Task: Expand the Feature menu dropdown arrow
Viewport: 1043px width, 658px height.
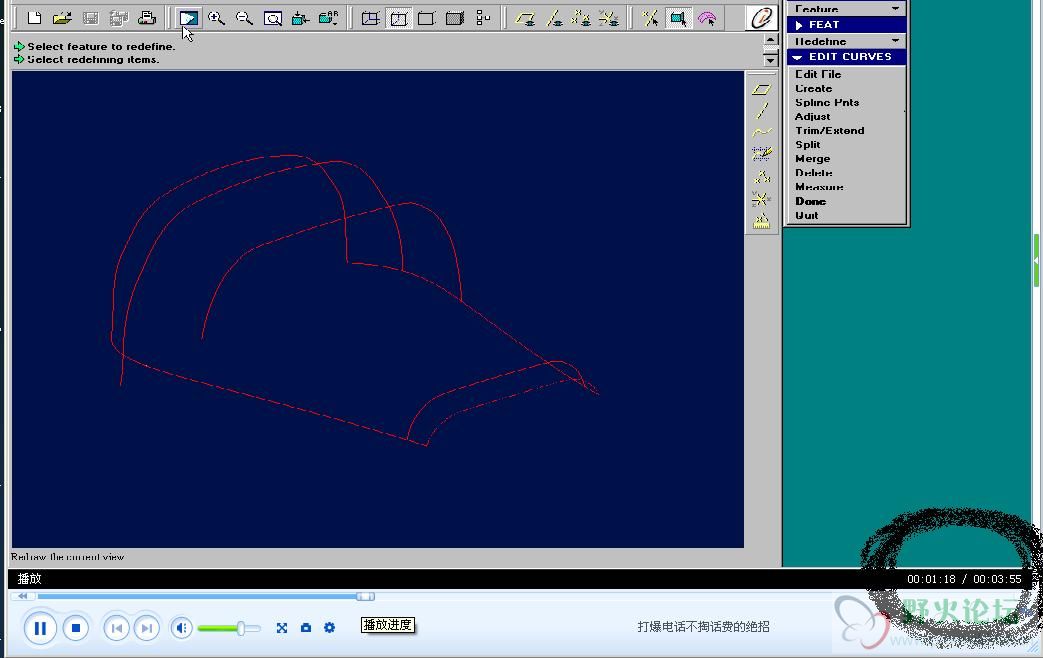Action: point(895,9)
